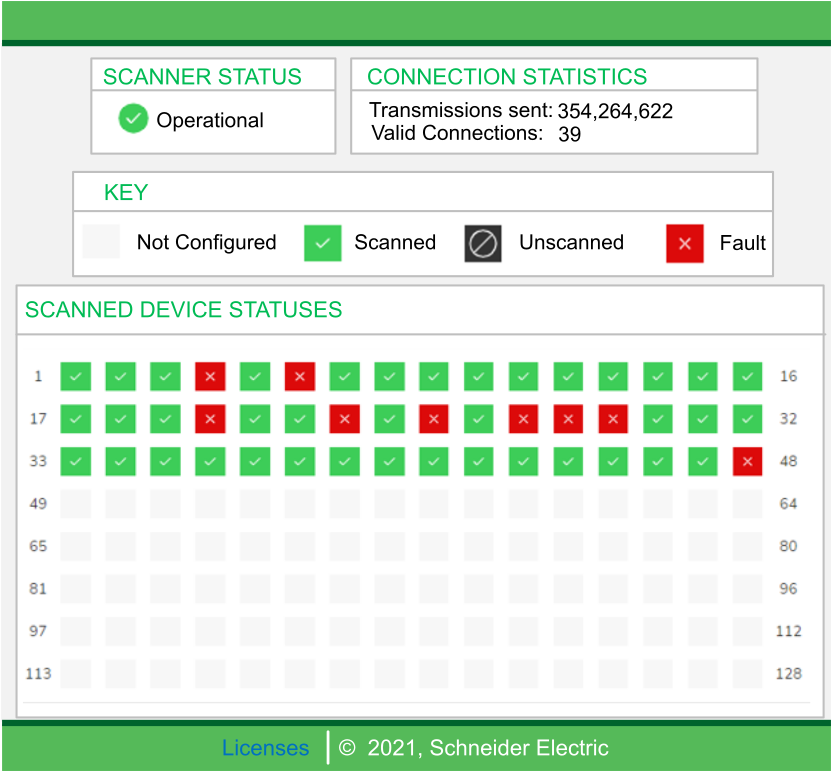This screenshot has height=772, width=832.
Task: Click the Not Configured swatch in the Key legend
Action: tap(101, 242)
